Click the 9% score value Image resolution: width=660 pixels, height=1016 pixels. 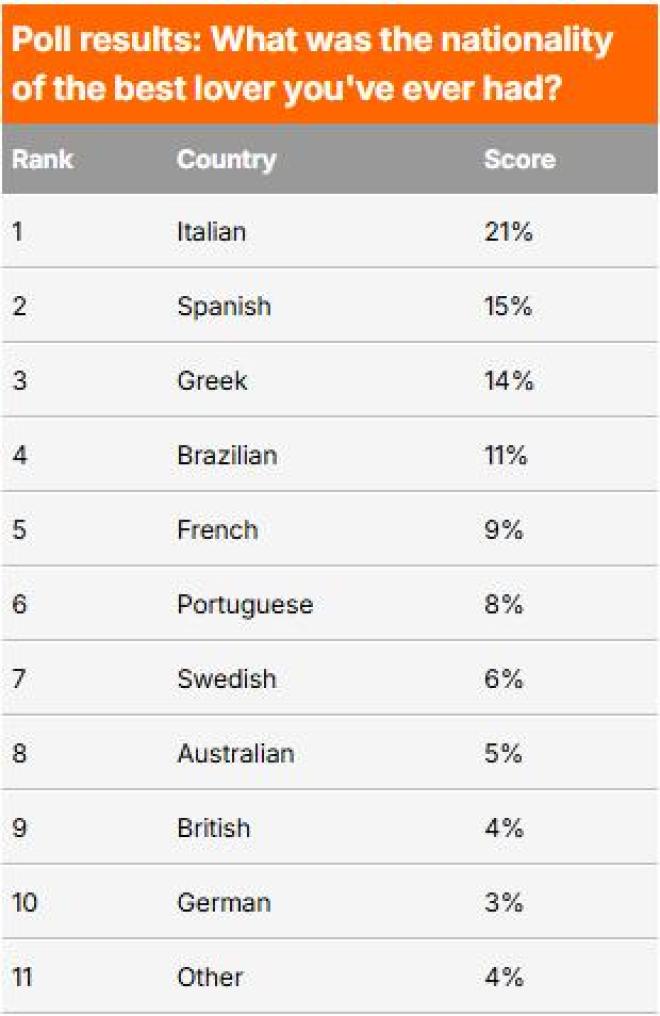pyautogui.click(x=504, y=529)
